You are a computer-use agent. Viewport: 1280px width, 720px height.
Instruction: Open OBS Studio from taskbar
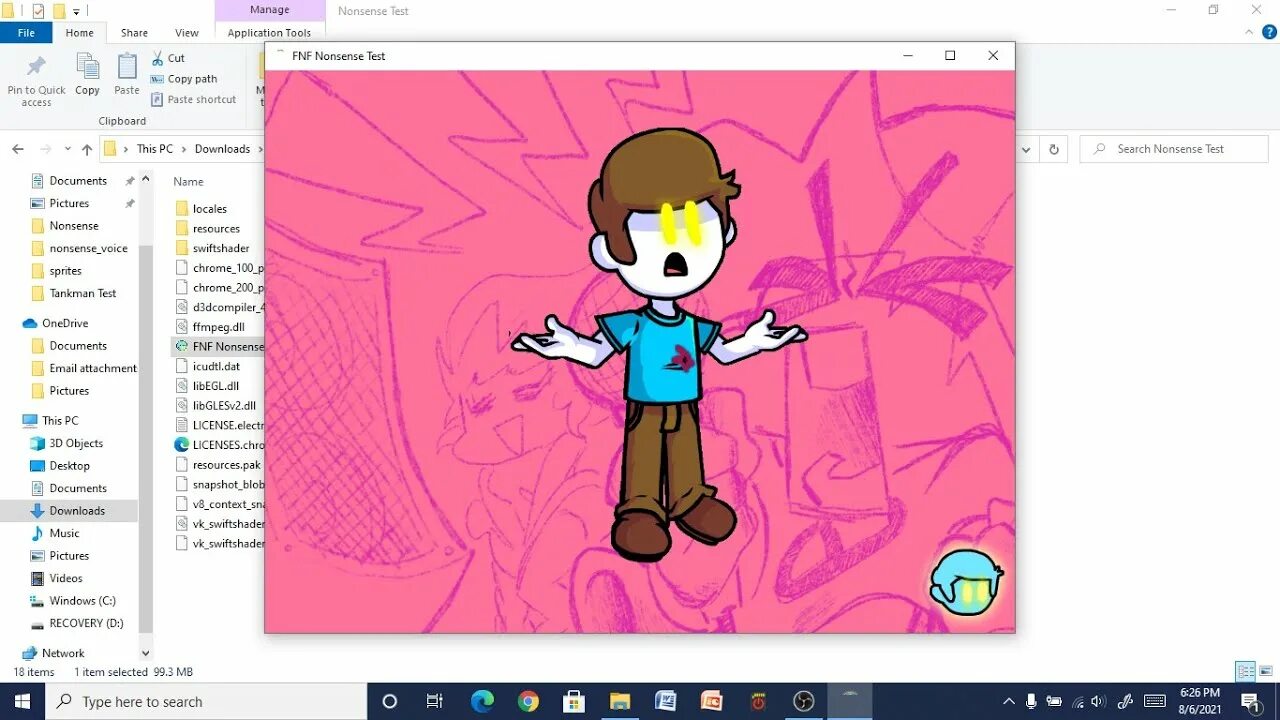click(804, 701)
